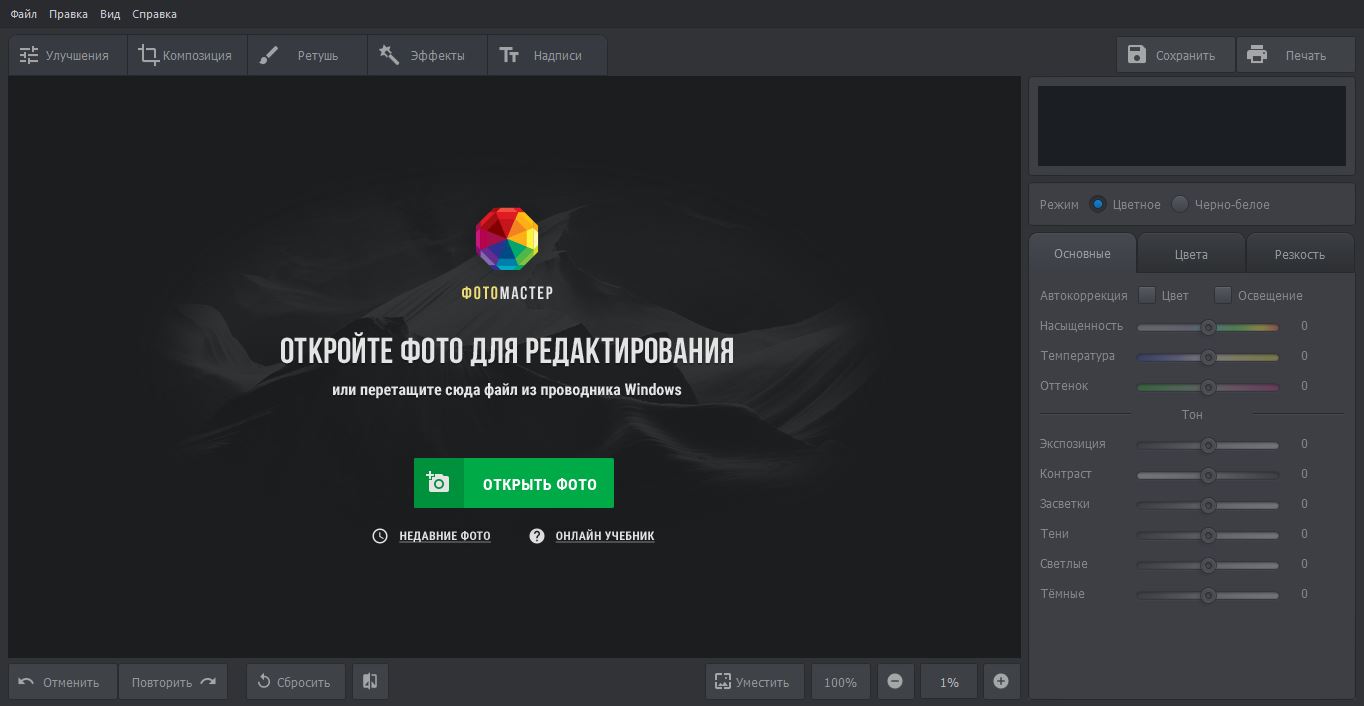The image size is (1364, 706).
Task: Click the Тёмные slider handle
Action: (x=1208, y=595)
